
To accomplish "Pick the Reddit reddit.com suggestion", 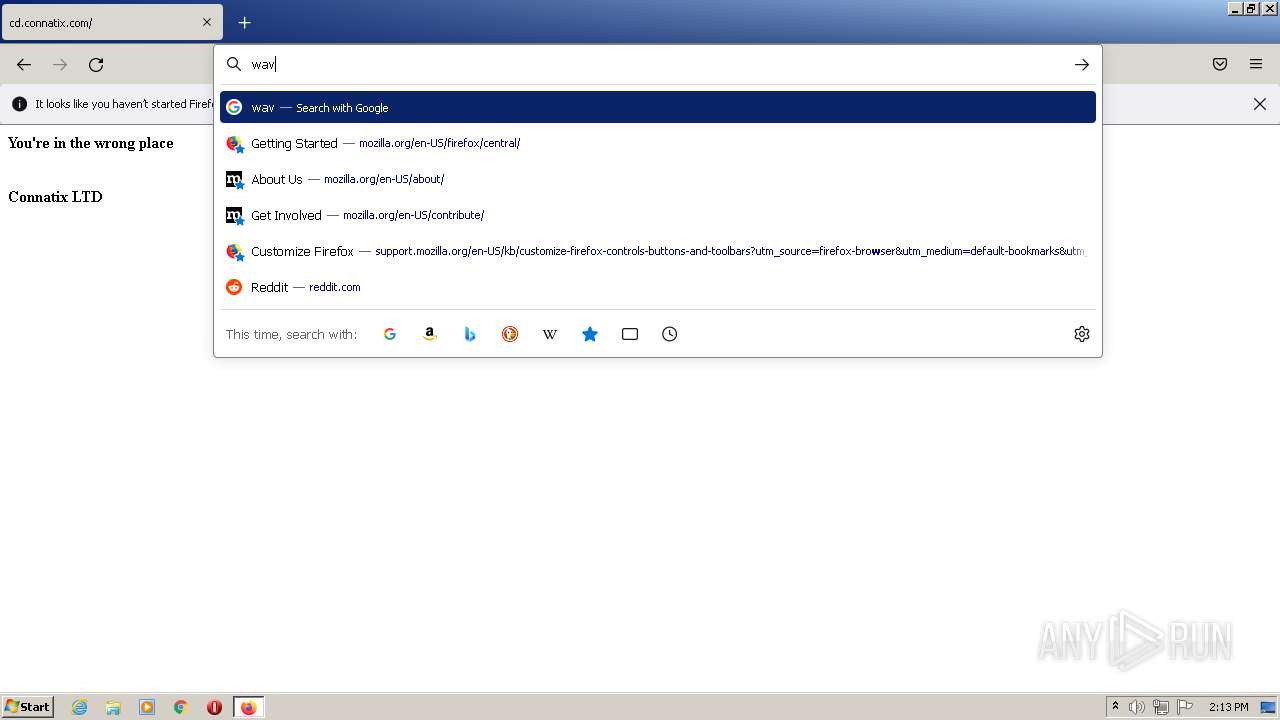I will pos(658,287).
